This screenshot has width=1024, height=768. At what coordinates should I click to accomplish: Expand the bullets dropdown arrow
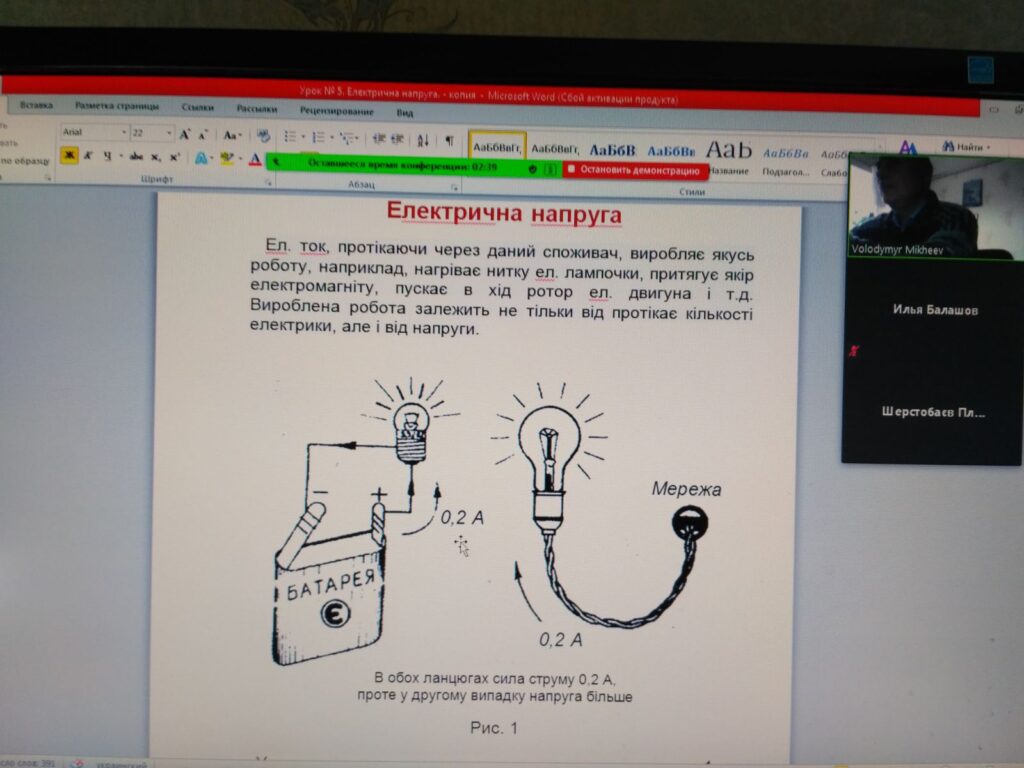click(303, 137)
